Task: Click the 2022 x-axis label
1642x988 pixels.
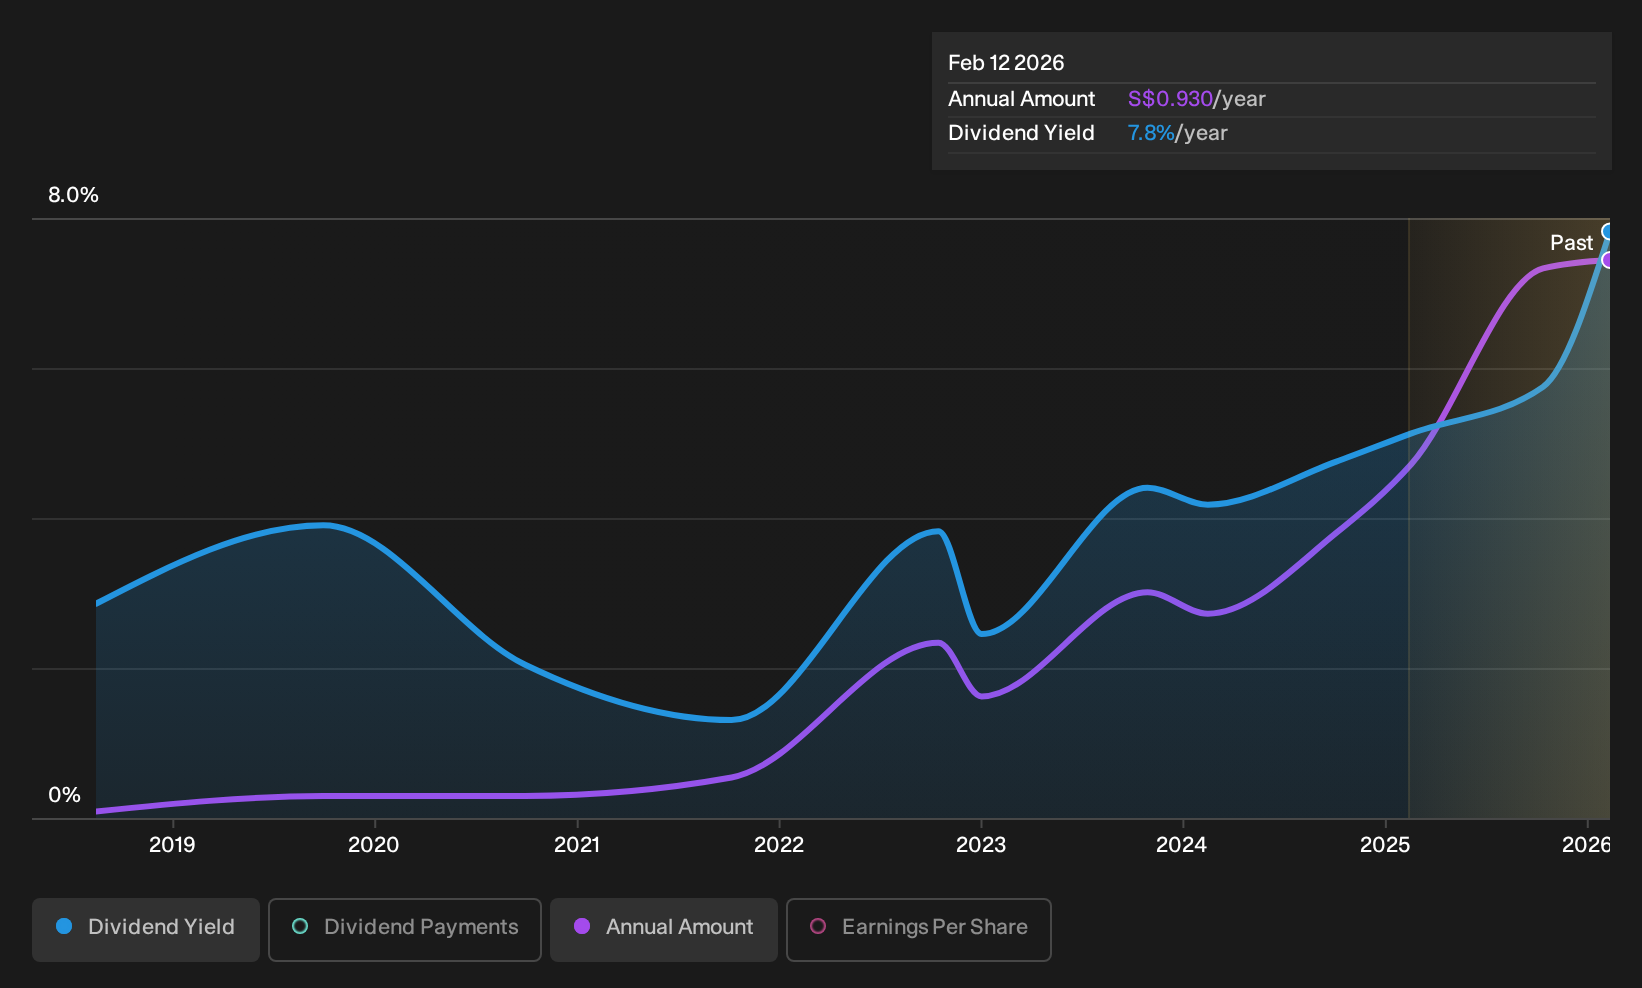Action: [x=779, y=845]
